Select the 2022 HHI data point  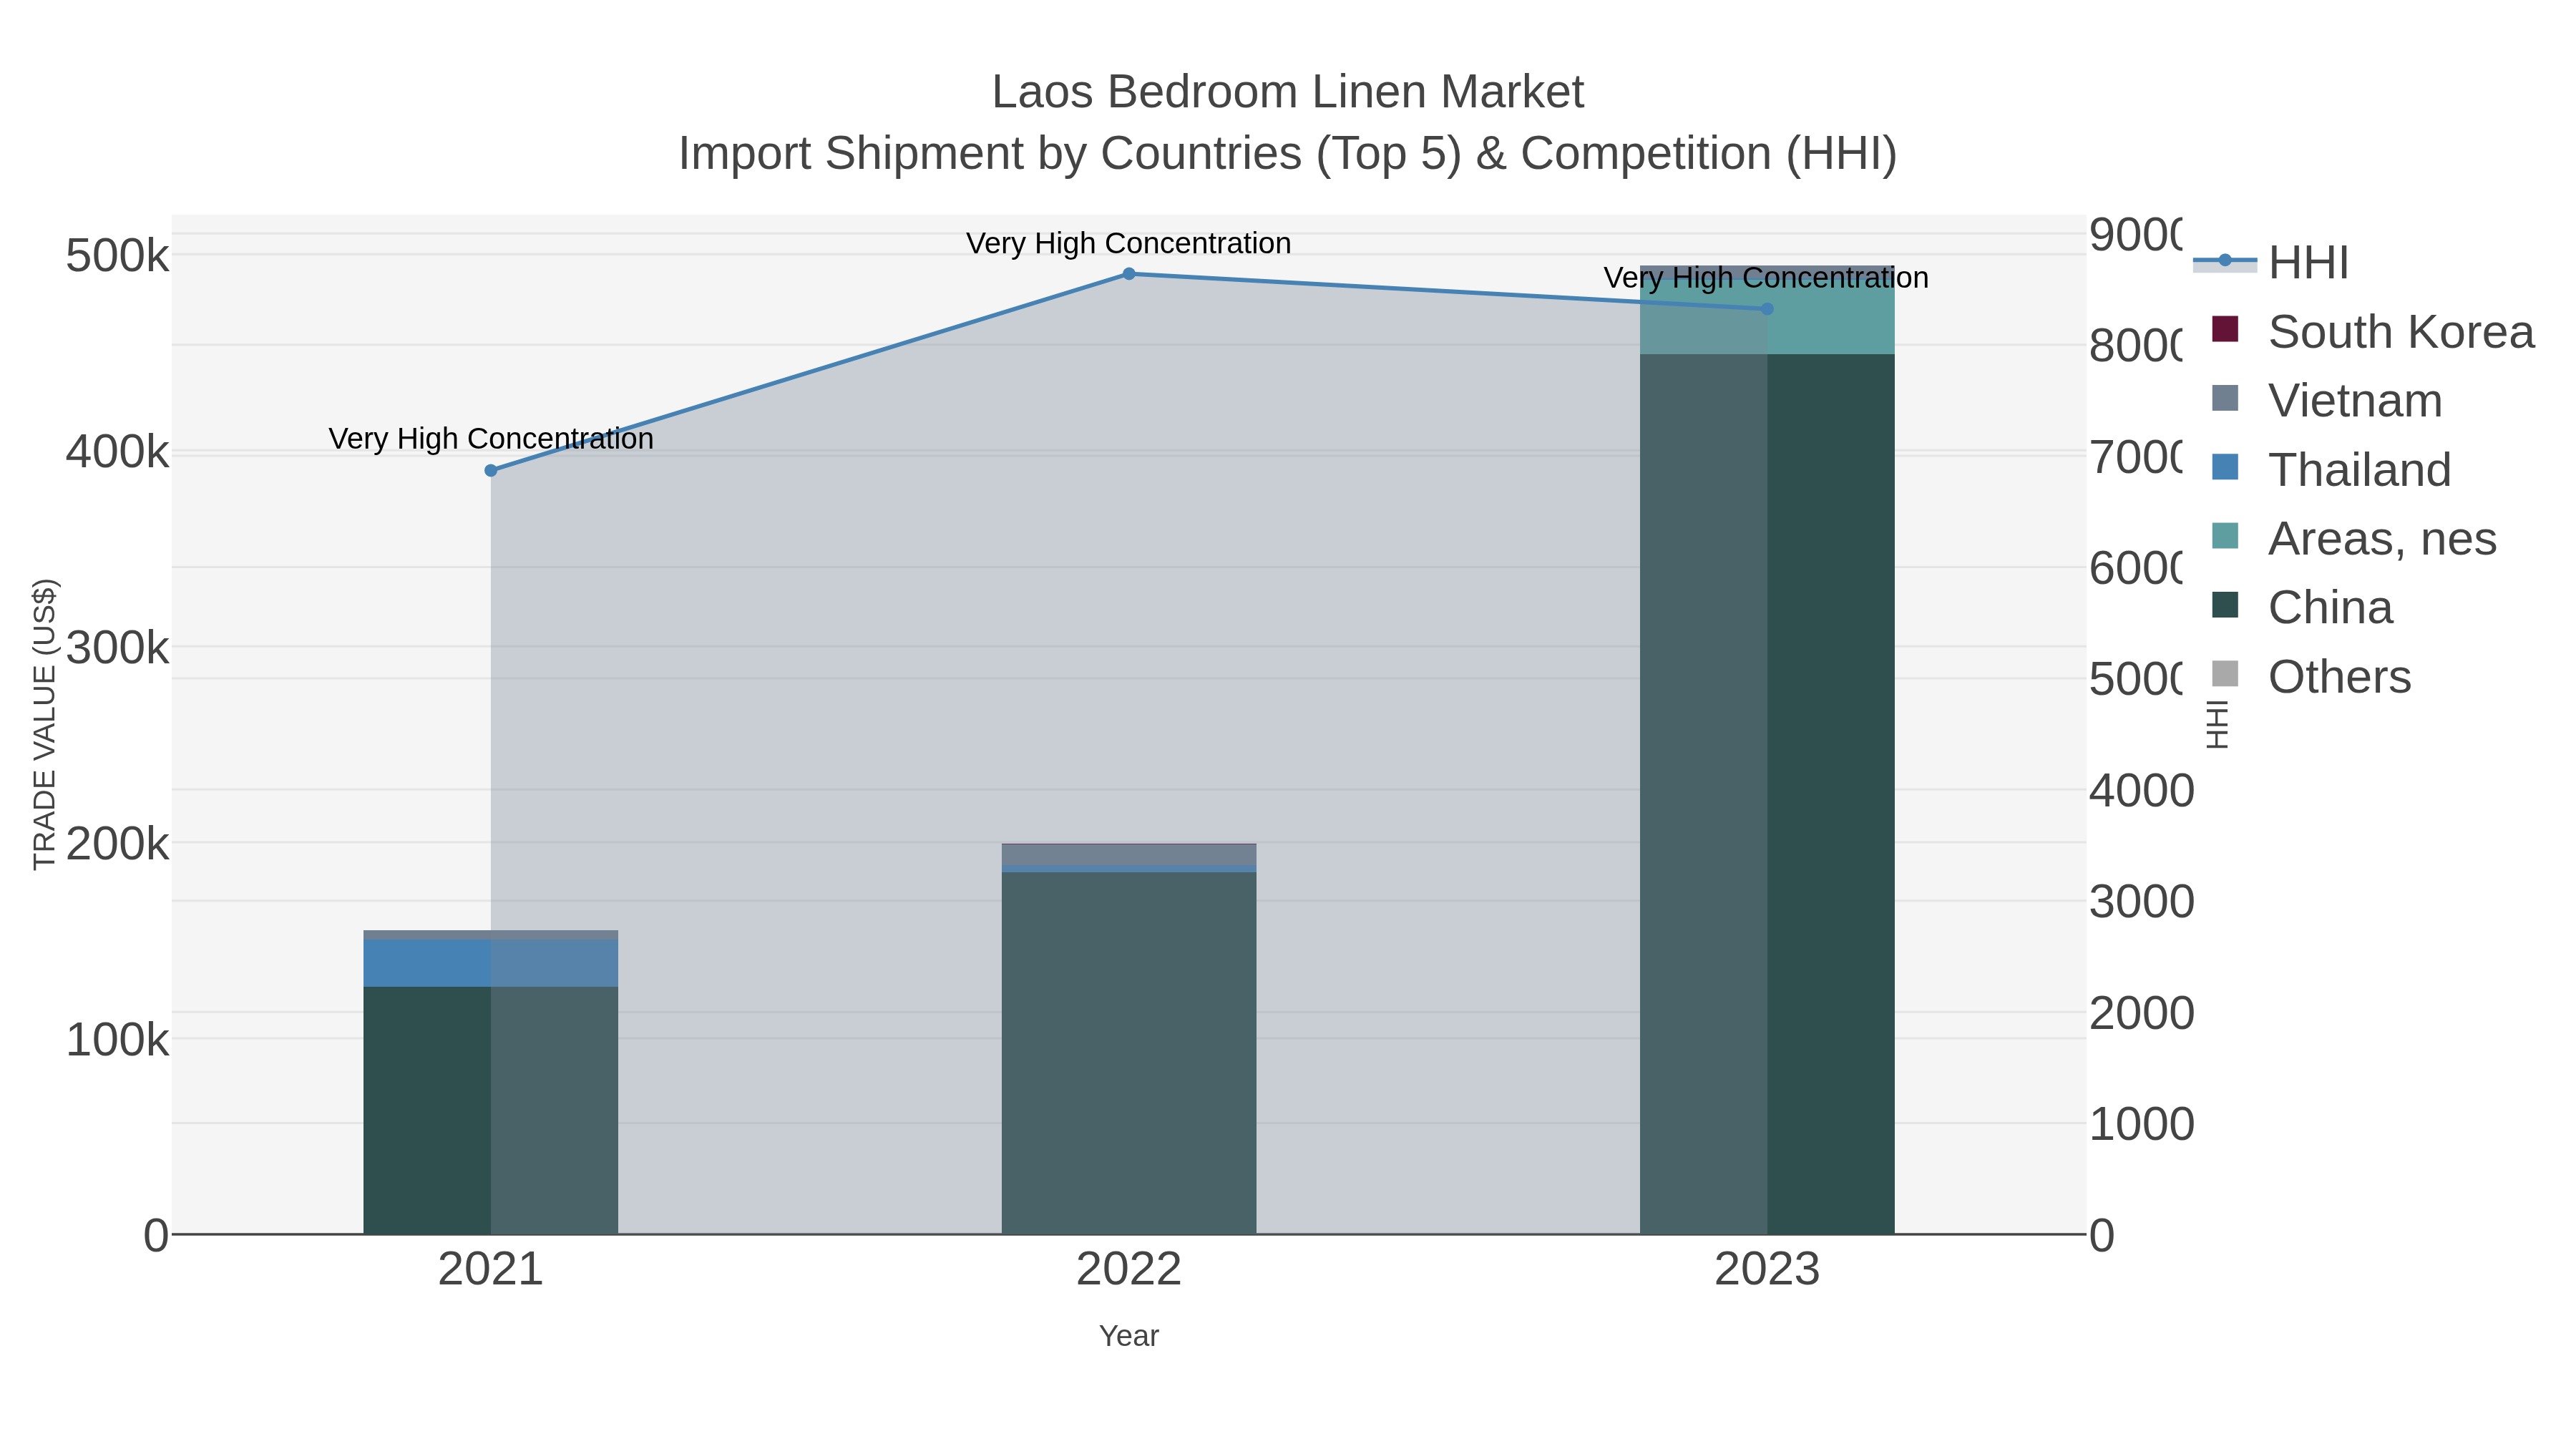[1129, 274]
